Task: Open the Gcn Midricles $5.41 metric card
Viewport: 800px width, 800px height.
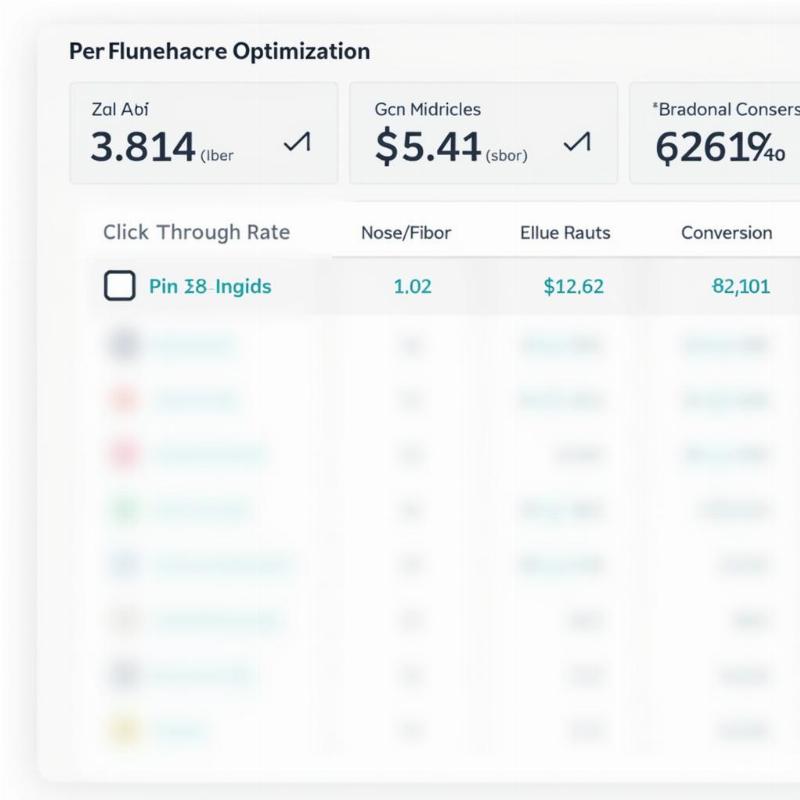Action: [483, 133]
